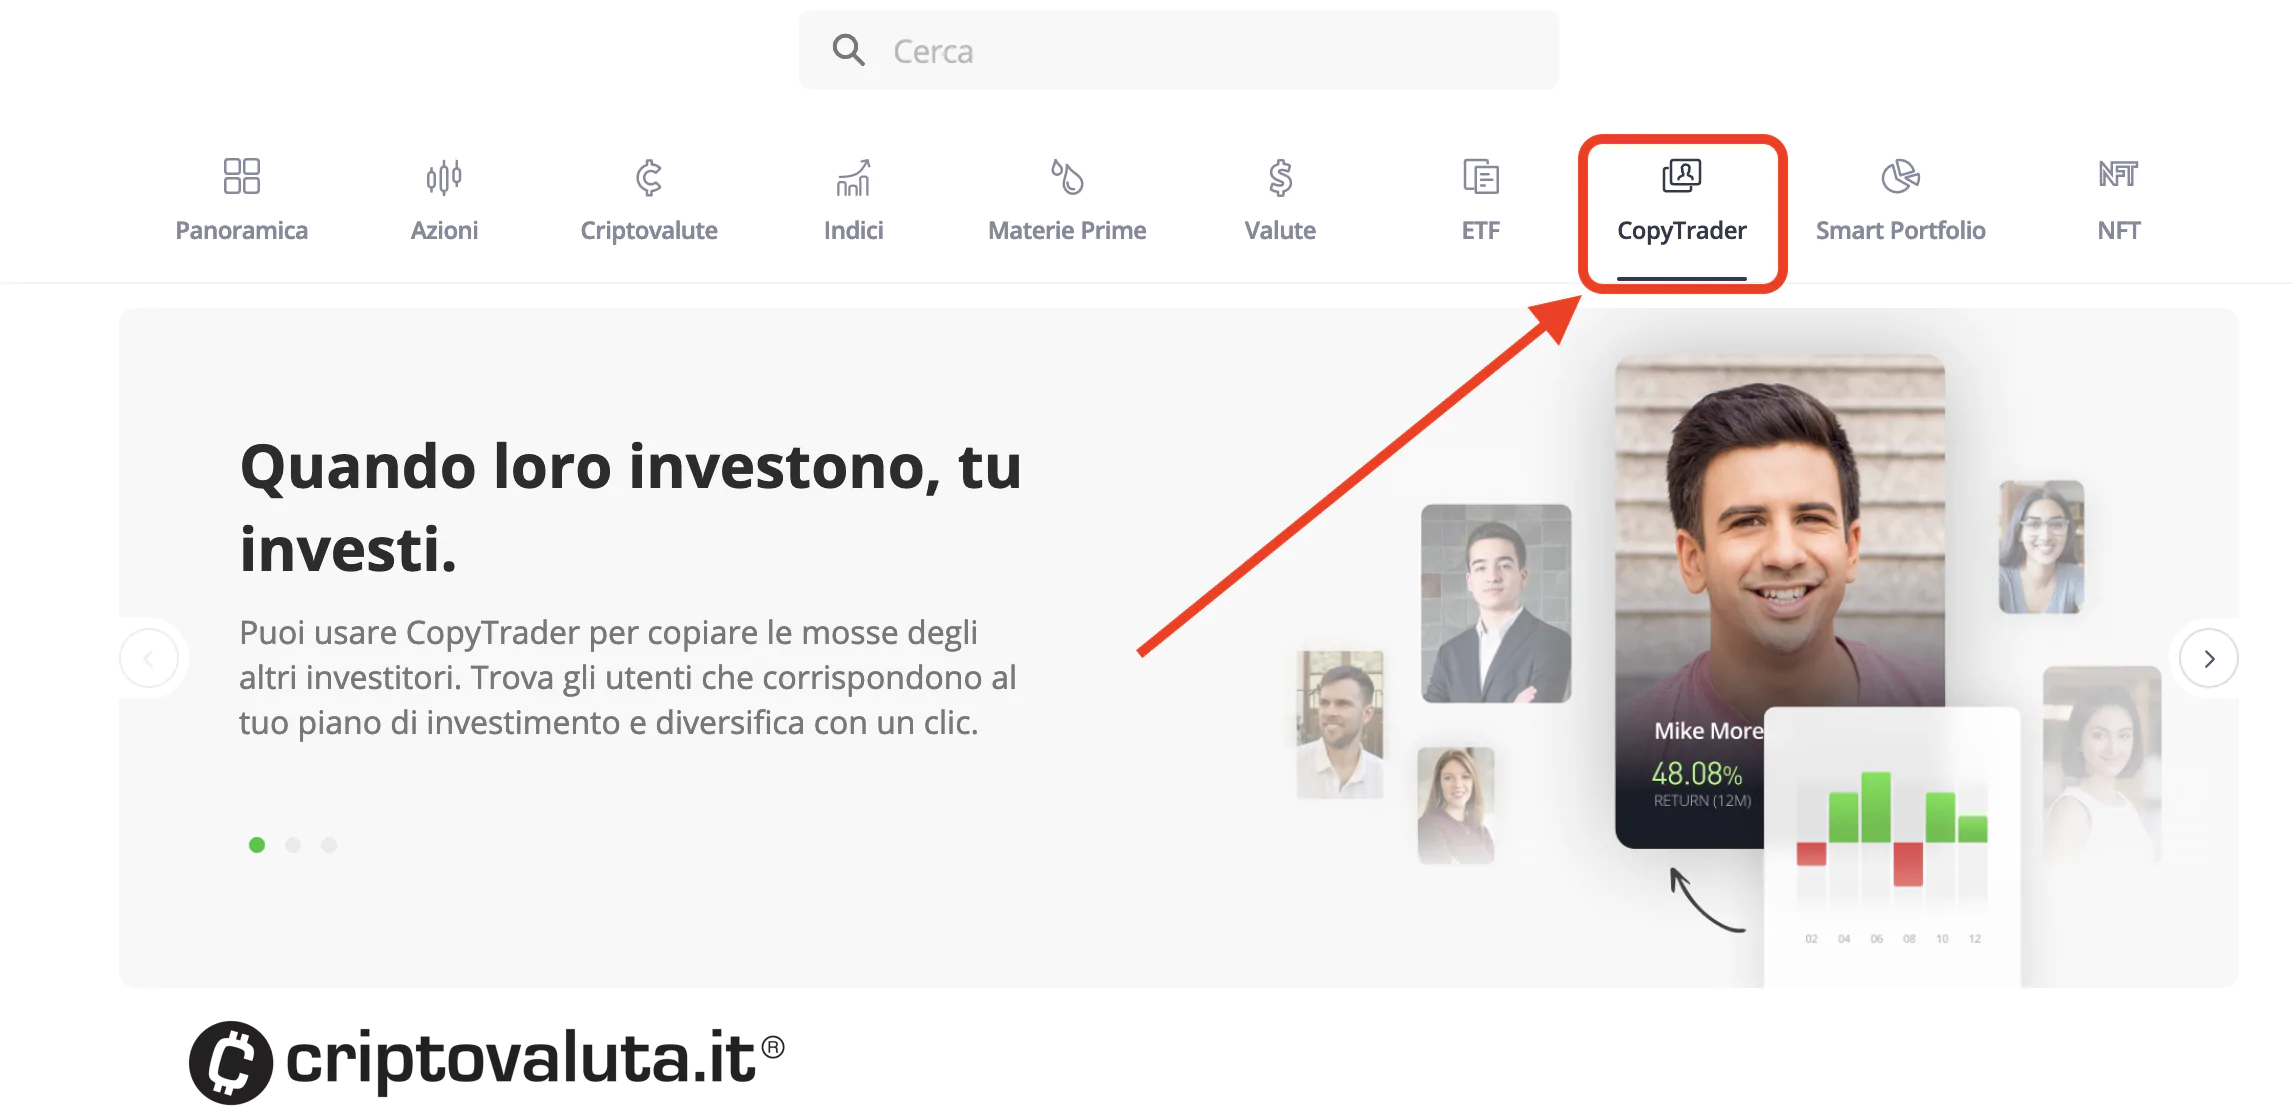Click the ETF document icon
The width and height of the screenshot is (2292, 1114).
tap(1480, 177)
